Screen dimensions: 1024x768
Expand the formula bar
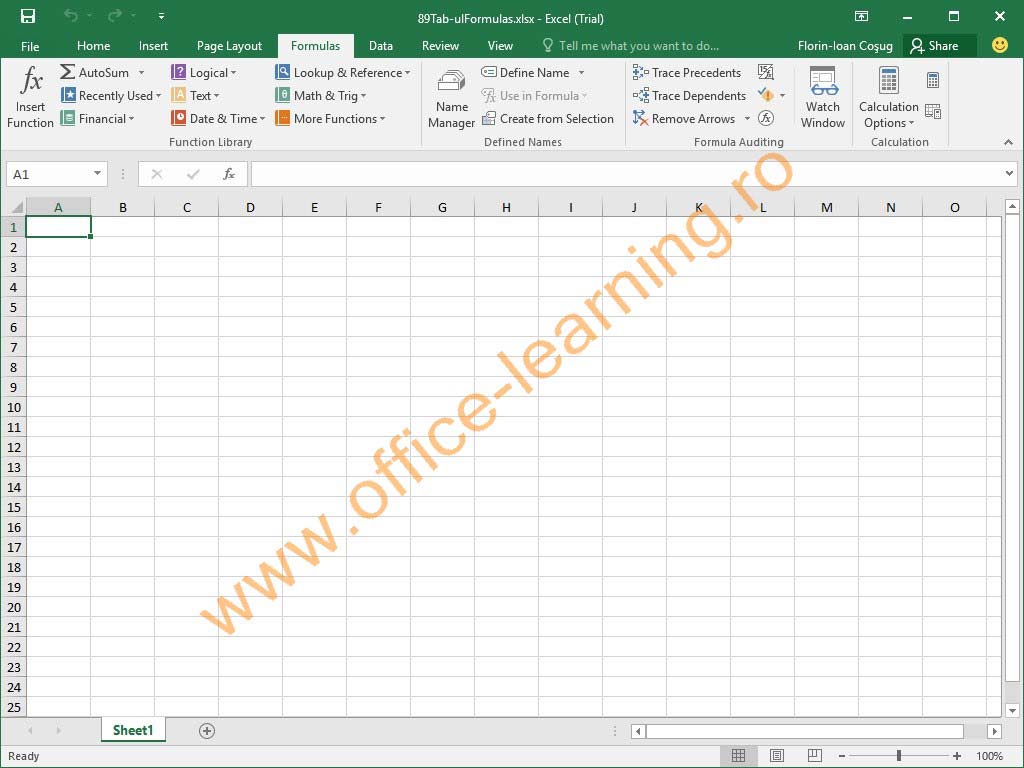click(x=1009, y=174)
